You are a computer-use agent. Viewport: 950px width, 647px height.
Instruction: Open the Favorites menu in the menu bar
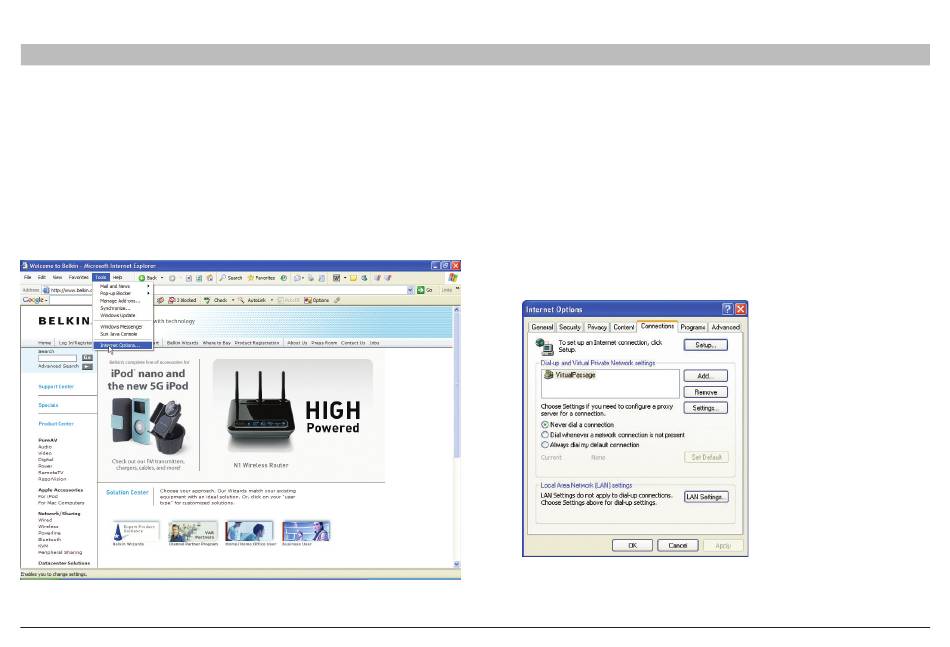(78, 277)
